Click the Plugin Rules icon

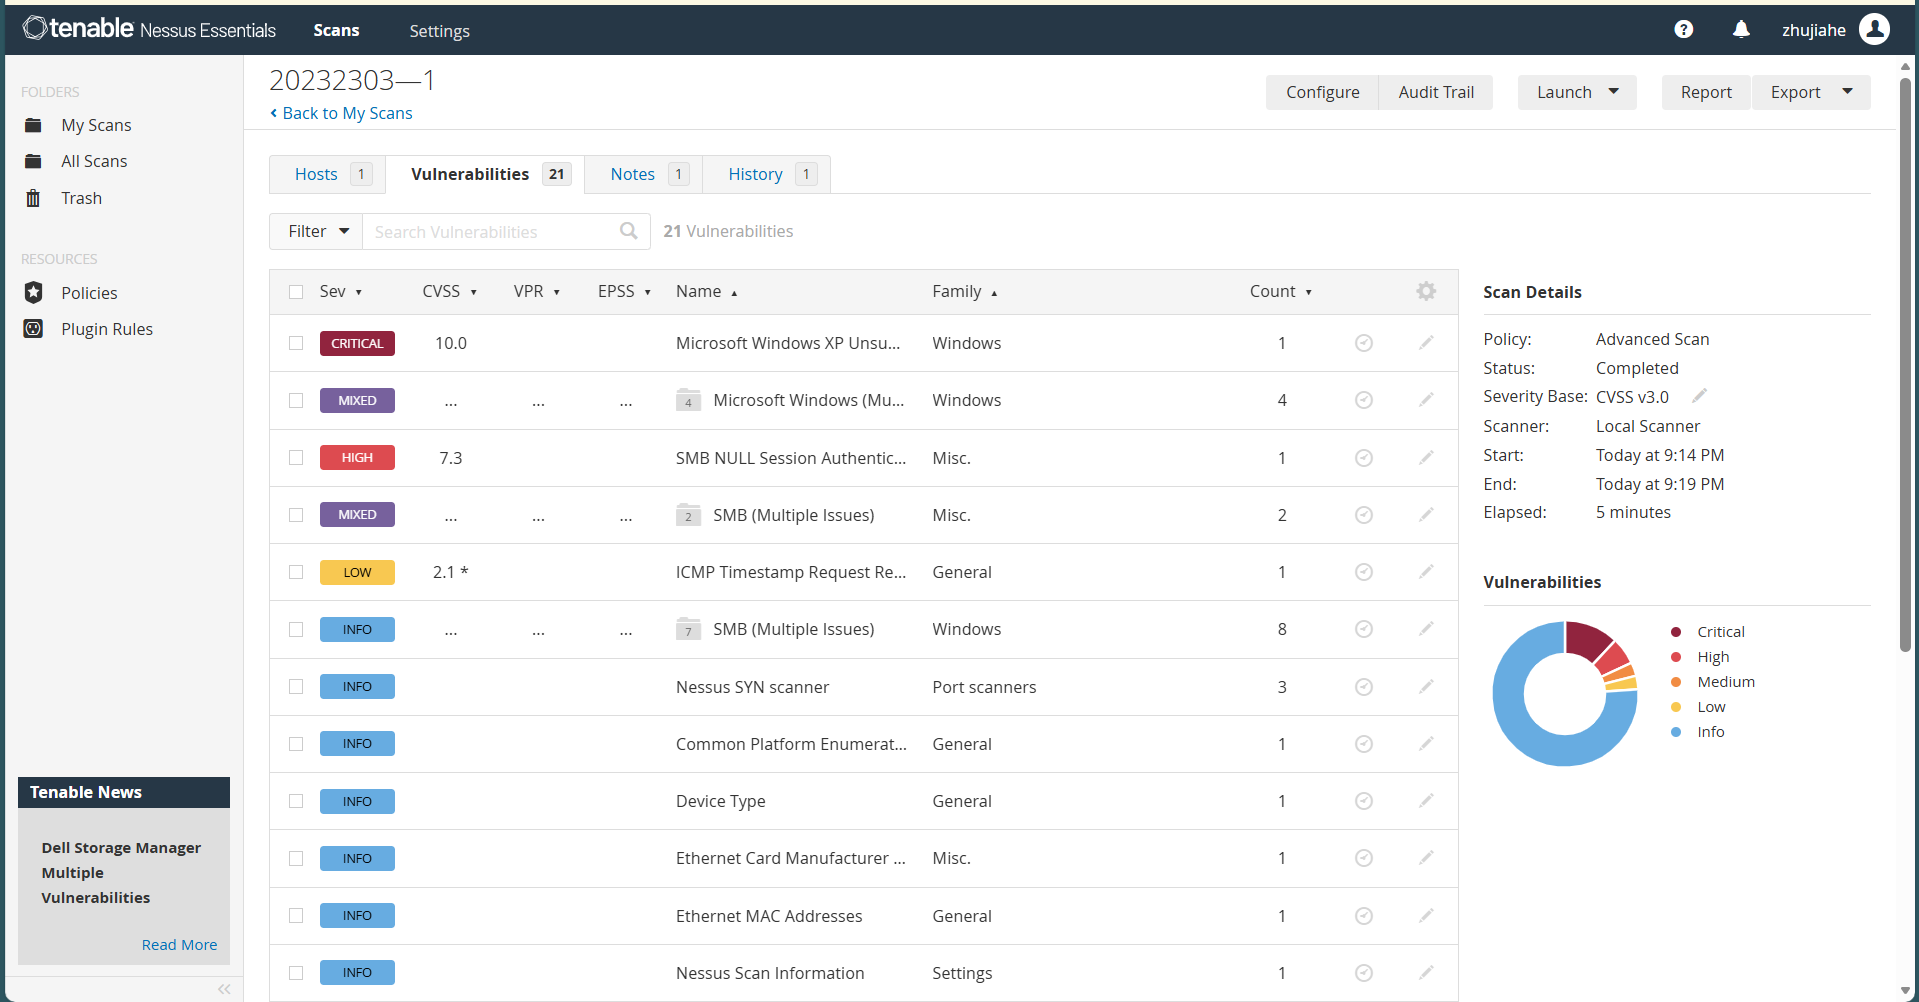(33, 329)
